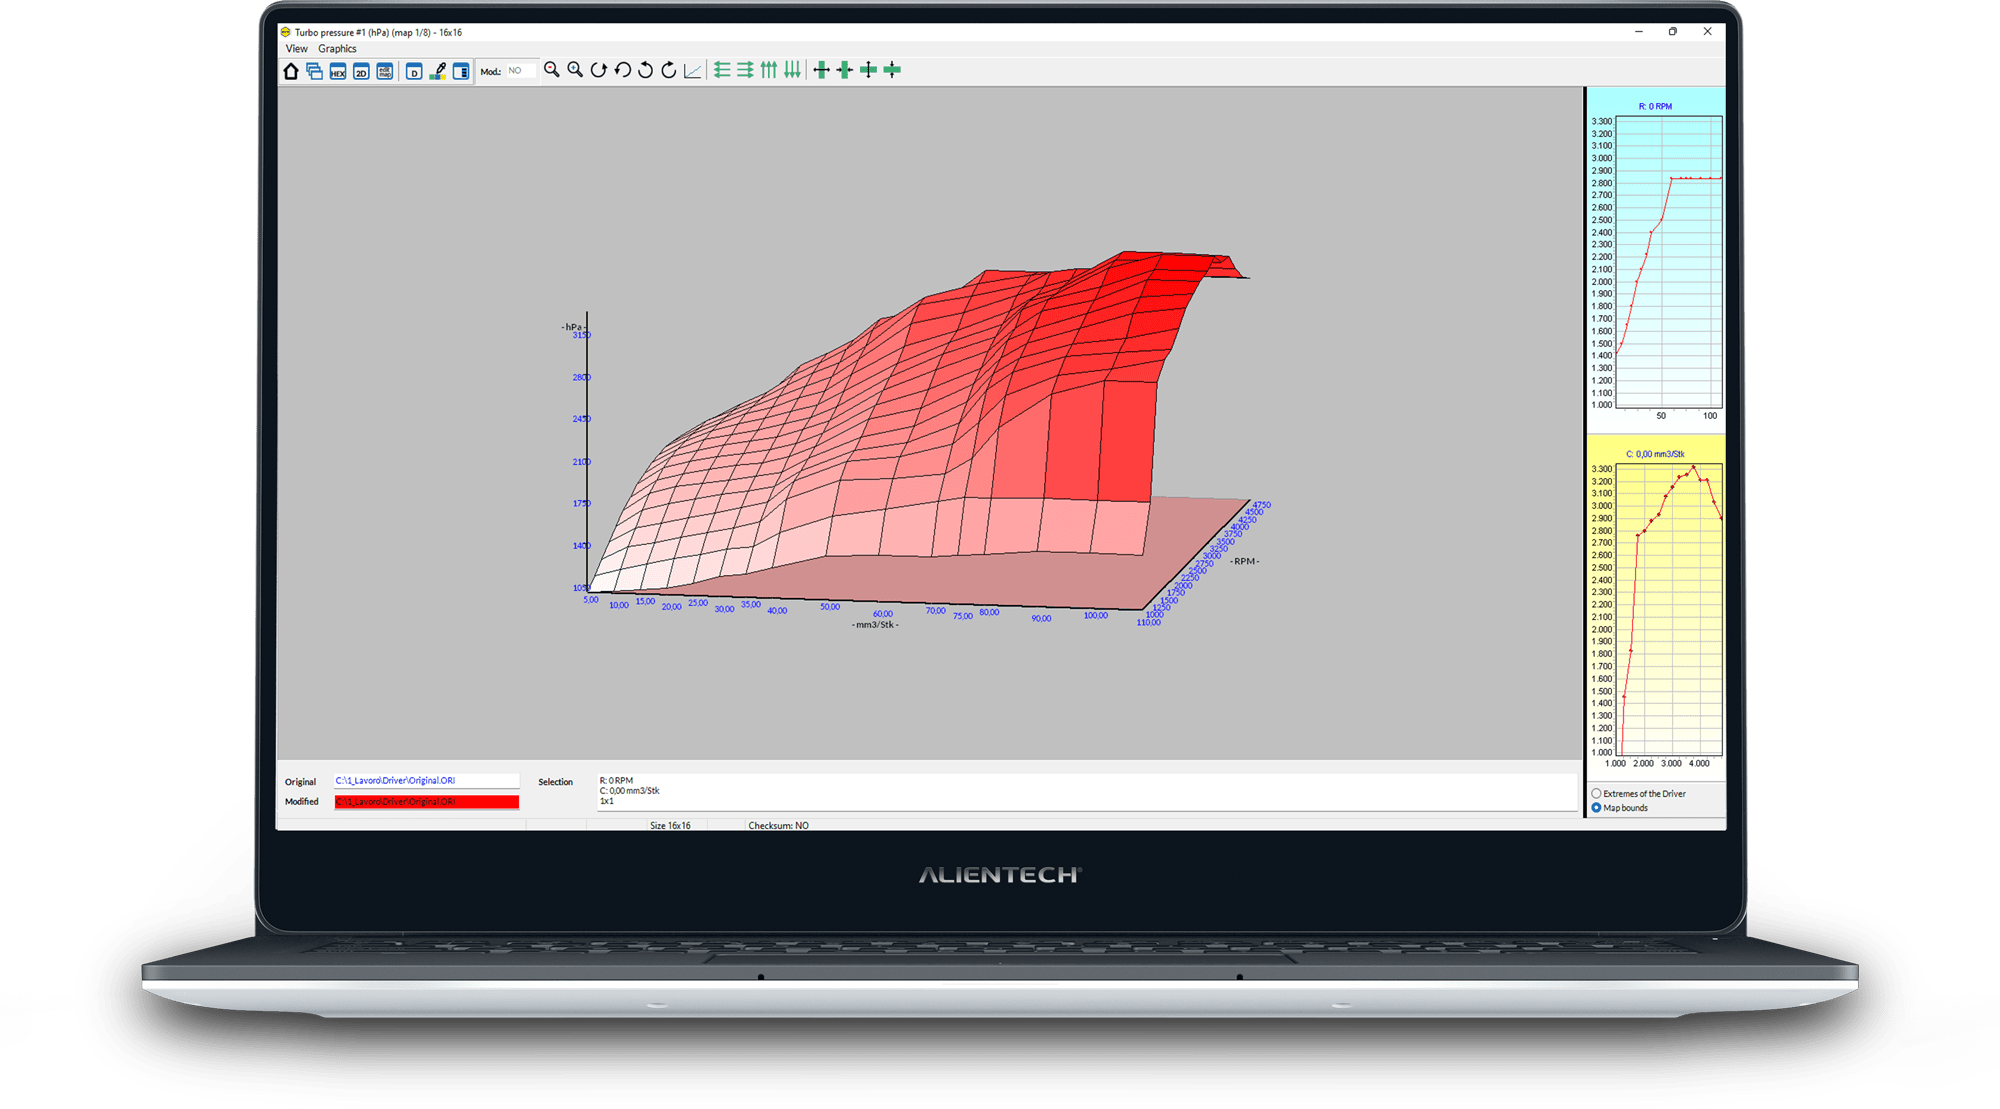Click the Original file path field

[426, 781]
